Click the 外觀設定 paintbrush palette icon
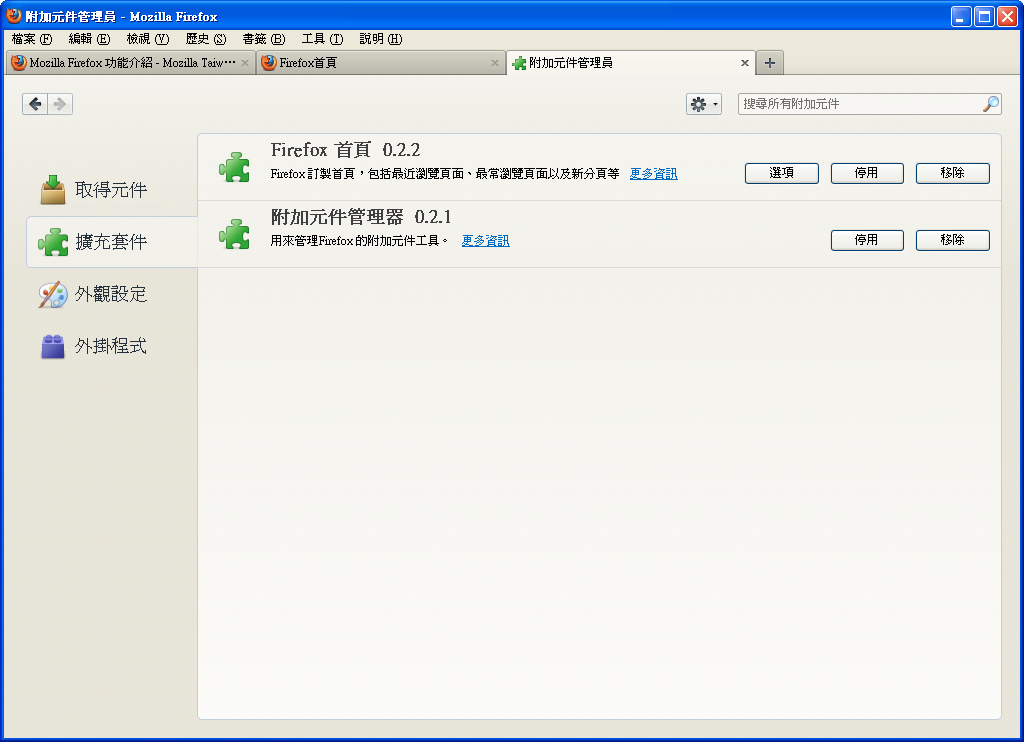The height and width of the screenshot is (742, 1024). pos(53,294)
